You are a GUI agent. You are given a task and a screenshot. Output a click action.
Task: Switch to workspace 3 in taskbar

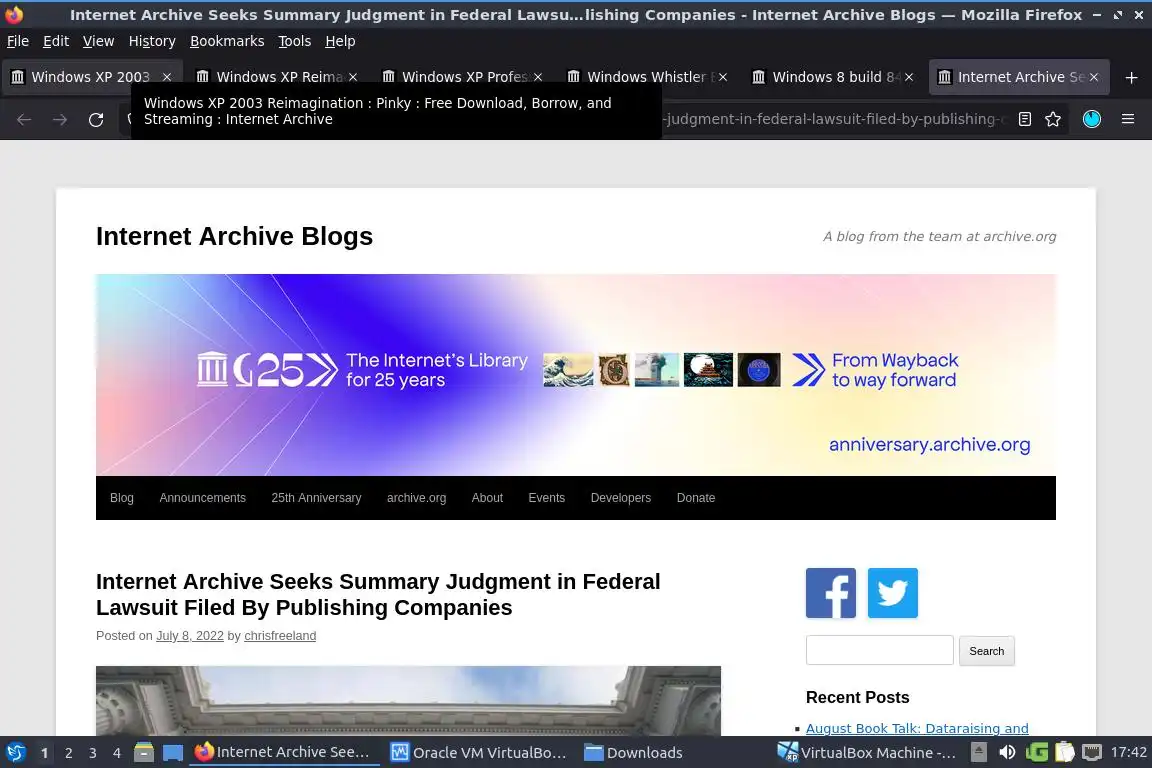pos(93,753)
